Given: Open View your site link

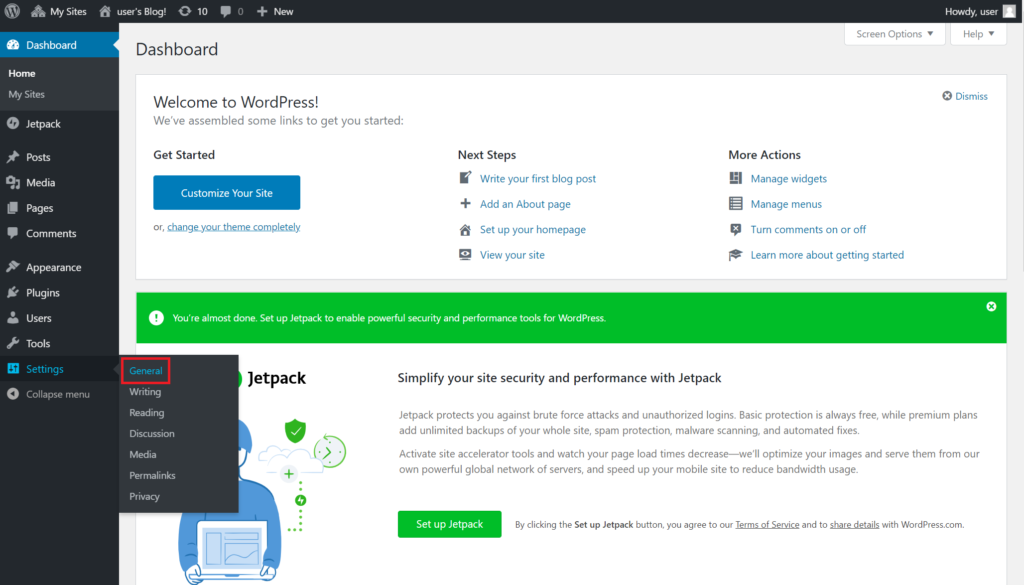Looking at the screenshot, I should [x=512, y=255].
